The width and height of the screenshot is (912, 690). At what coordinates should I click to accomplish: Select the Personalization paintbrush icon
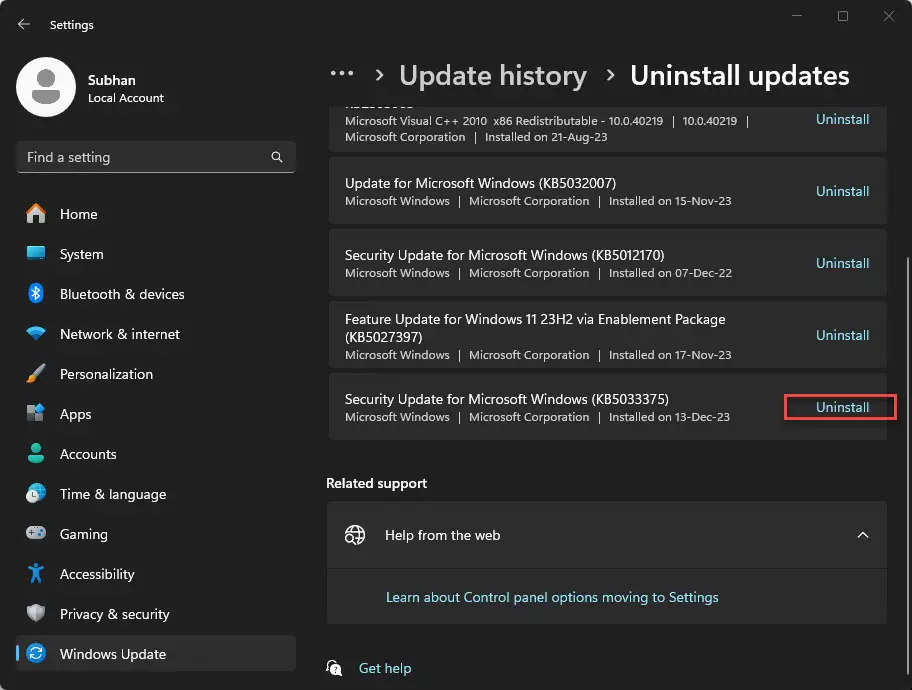click(x=36, y=374)
